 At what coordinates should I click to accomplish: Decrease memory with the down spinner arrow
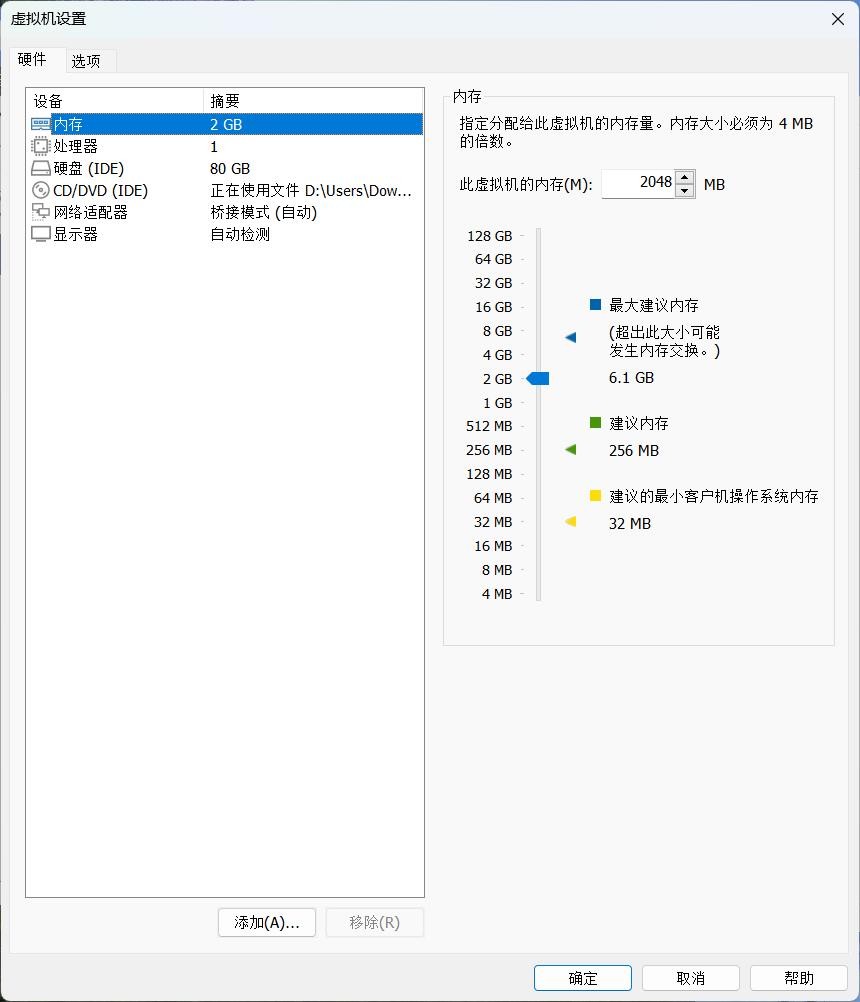pos(684,191)
